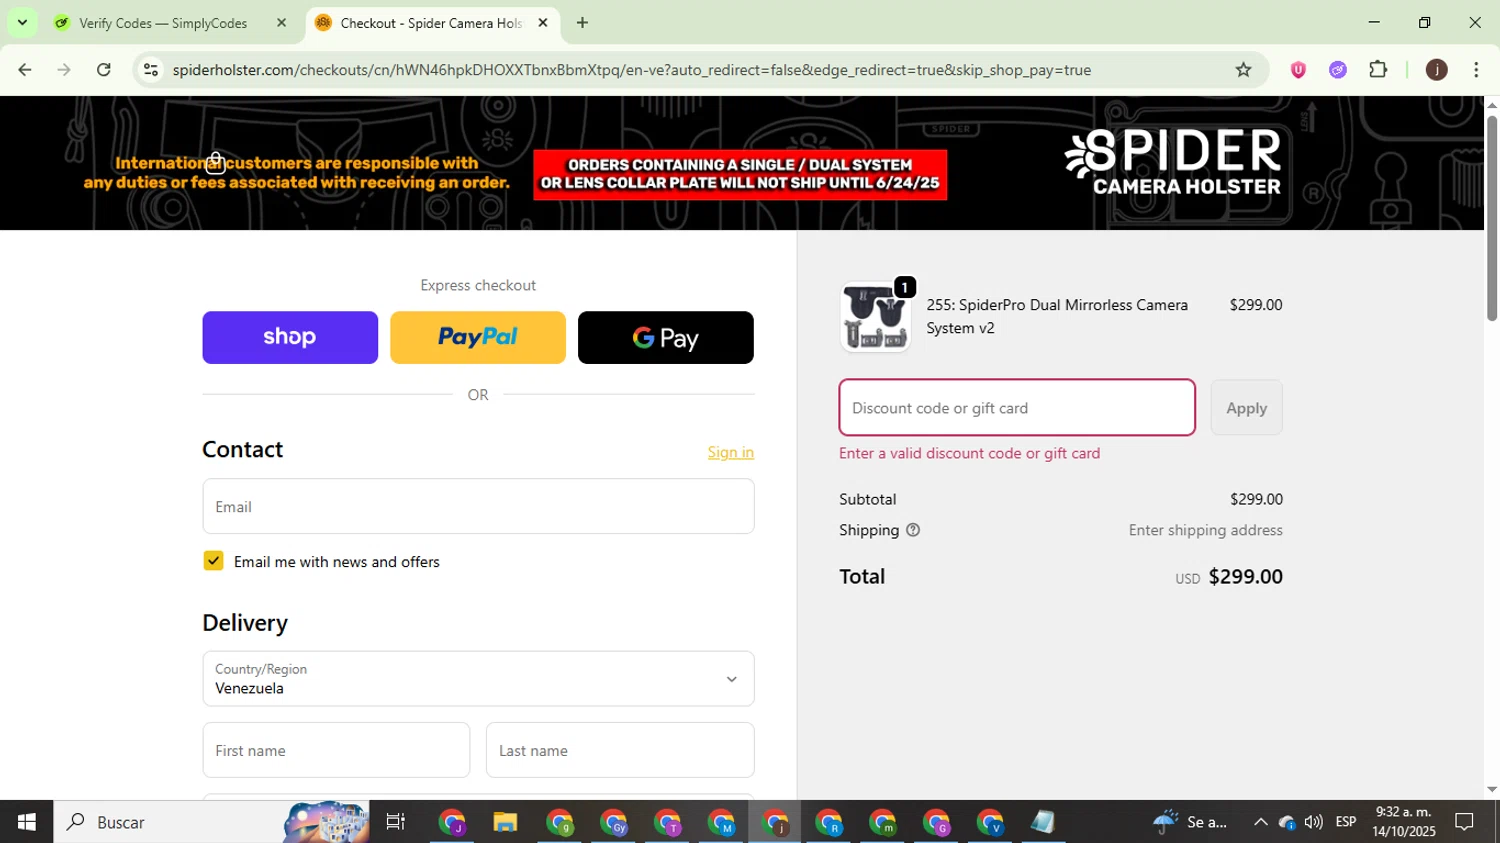
Task: Click the taskbar Buscar search box
Action: [211, 822]
